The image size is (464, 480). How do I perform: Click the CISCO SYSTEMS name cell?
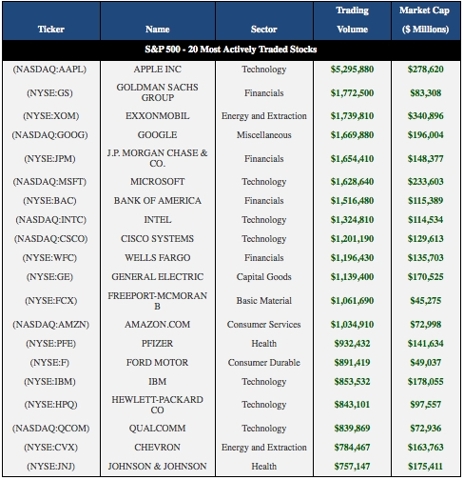(157, 239)
